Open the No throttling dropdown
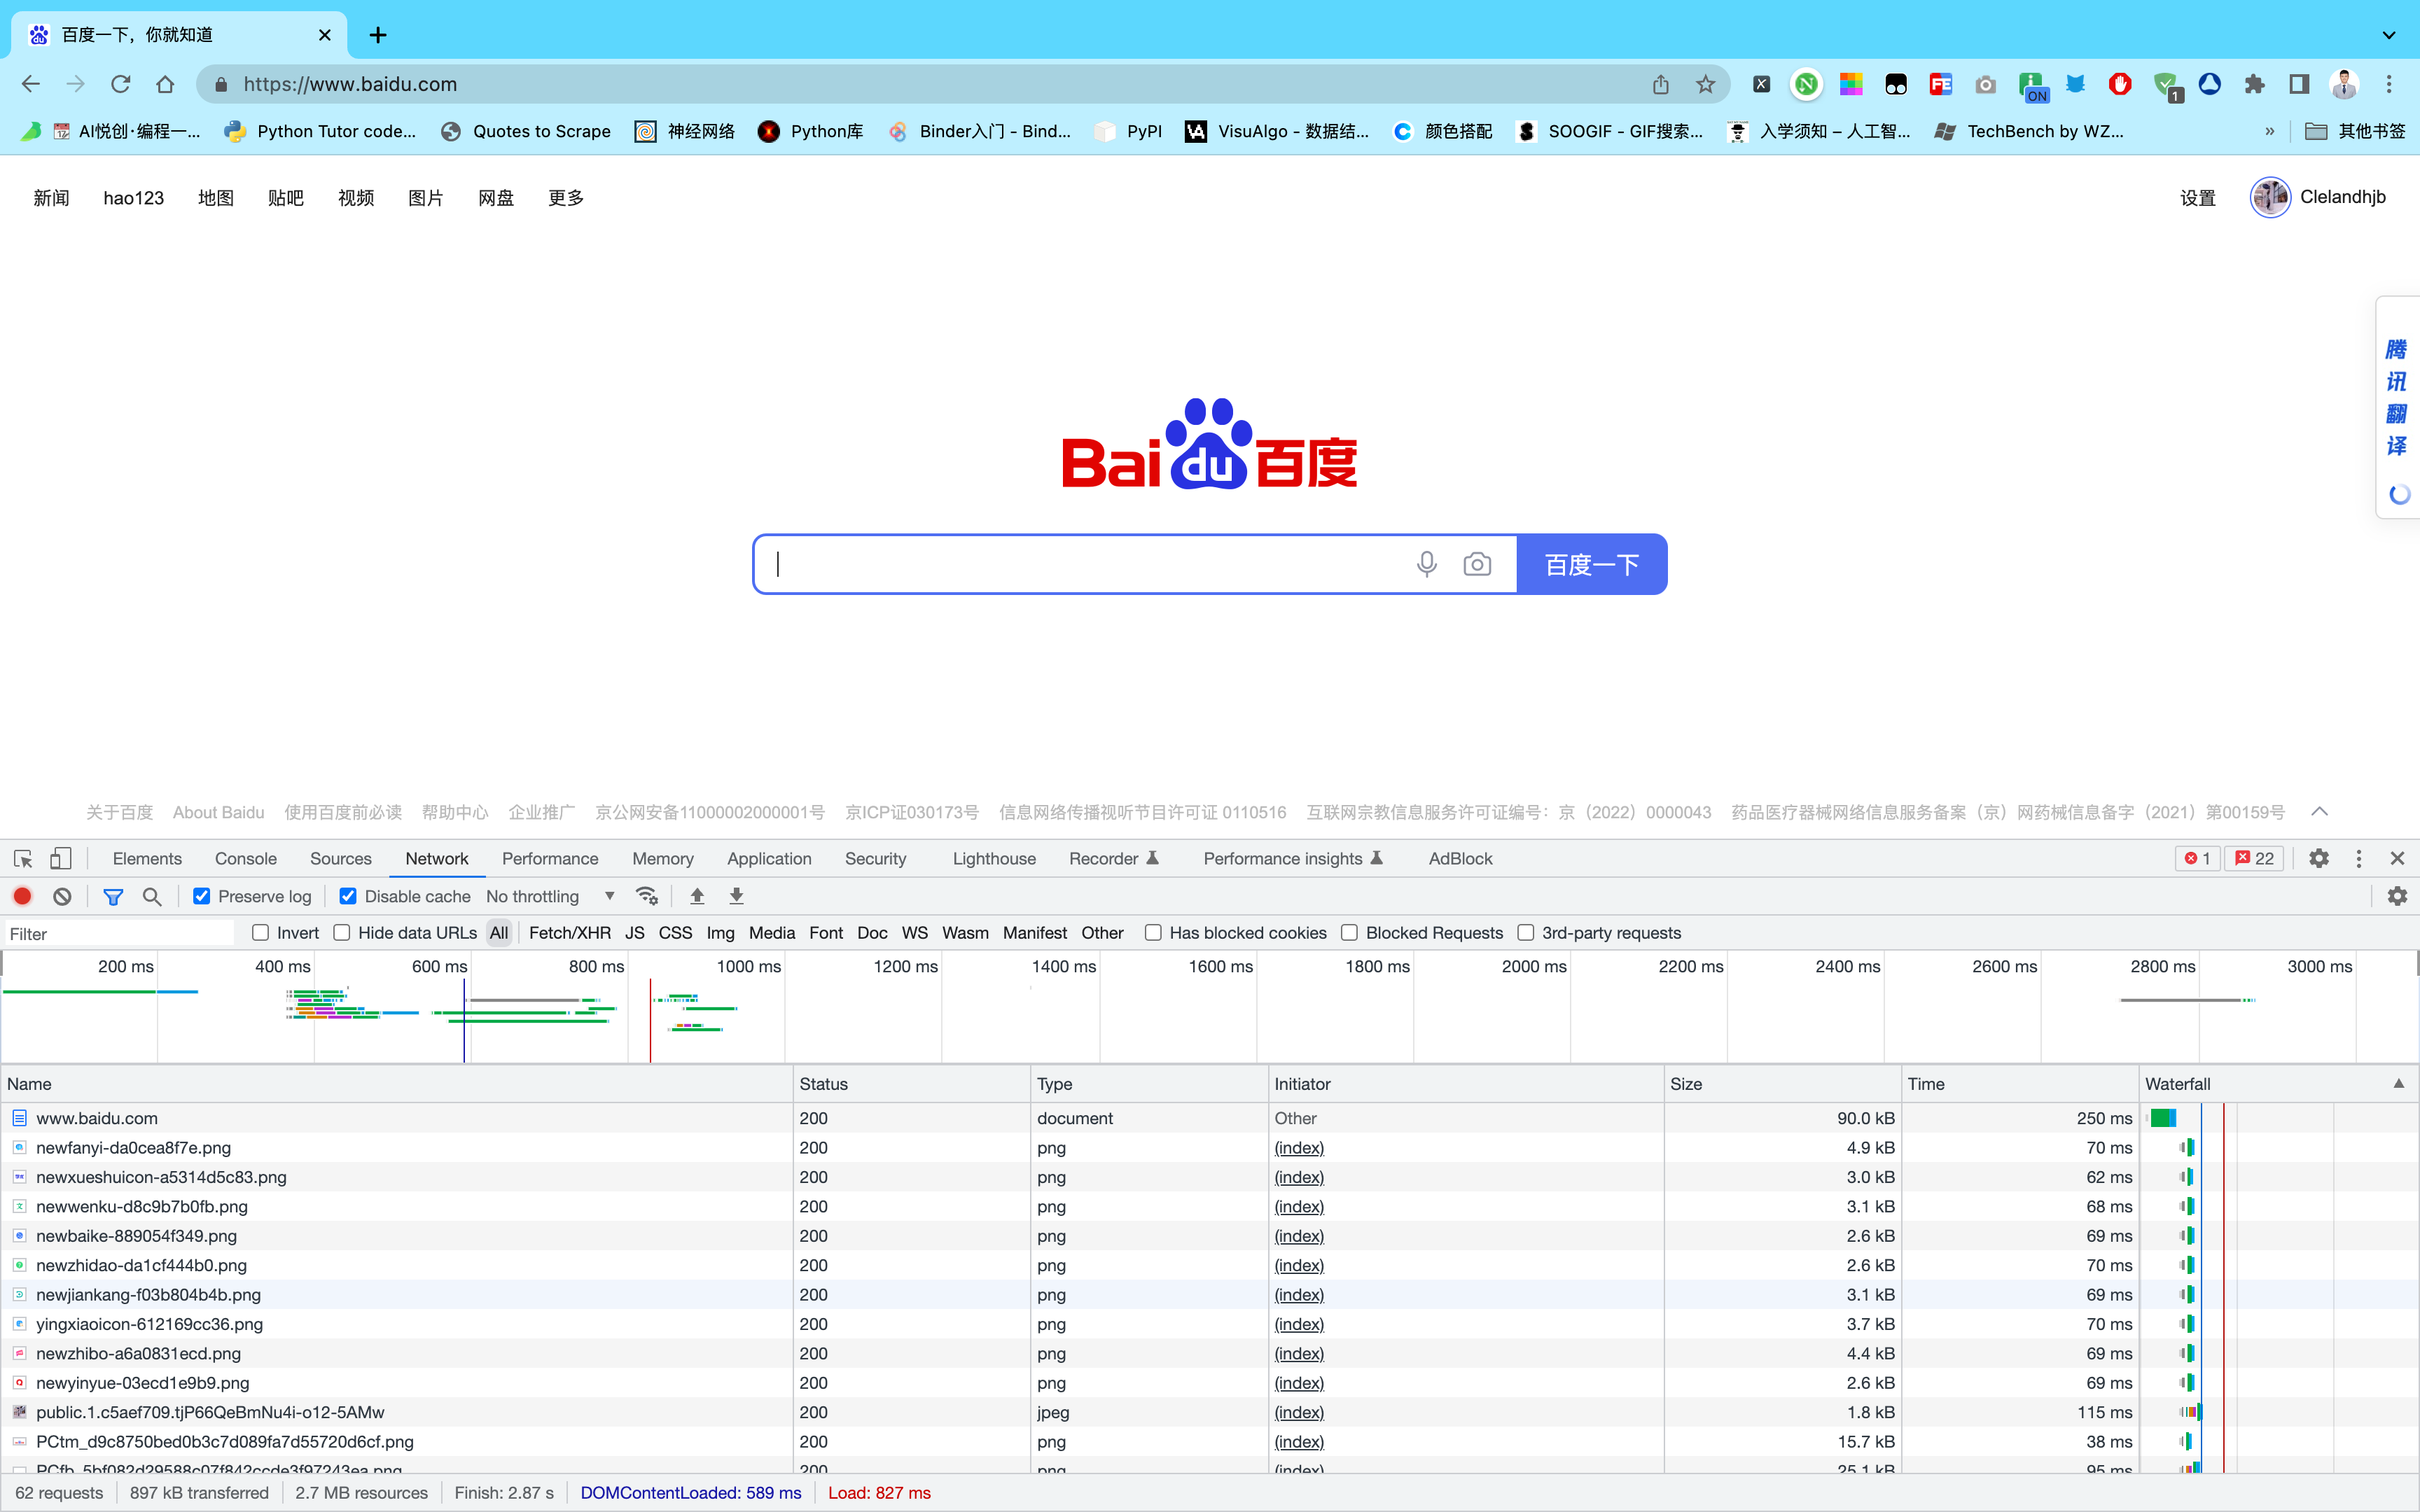The height and width of the screenshot is (1512, 2420). point(550,896)
